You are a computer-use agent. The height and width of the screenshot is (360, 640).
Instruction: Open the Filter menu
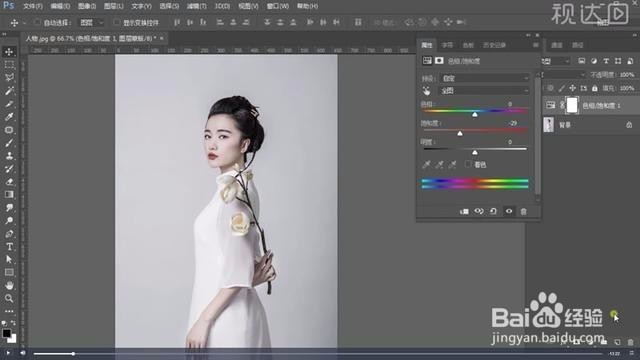[x=196, y=6]
